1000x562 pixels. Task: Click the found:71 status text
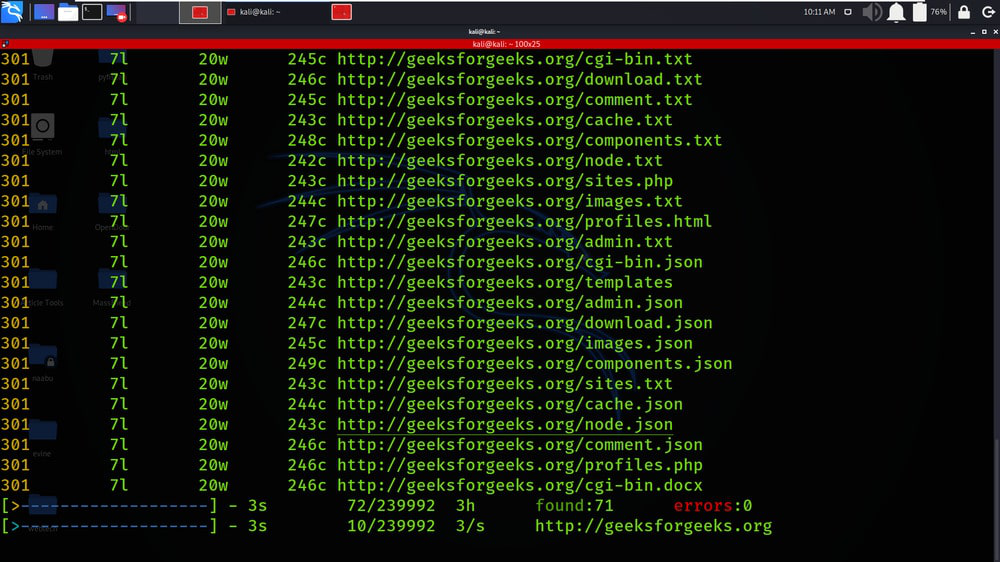[574, 506]
